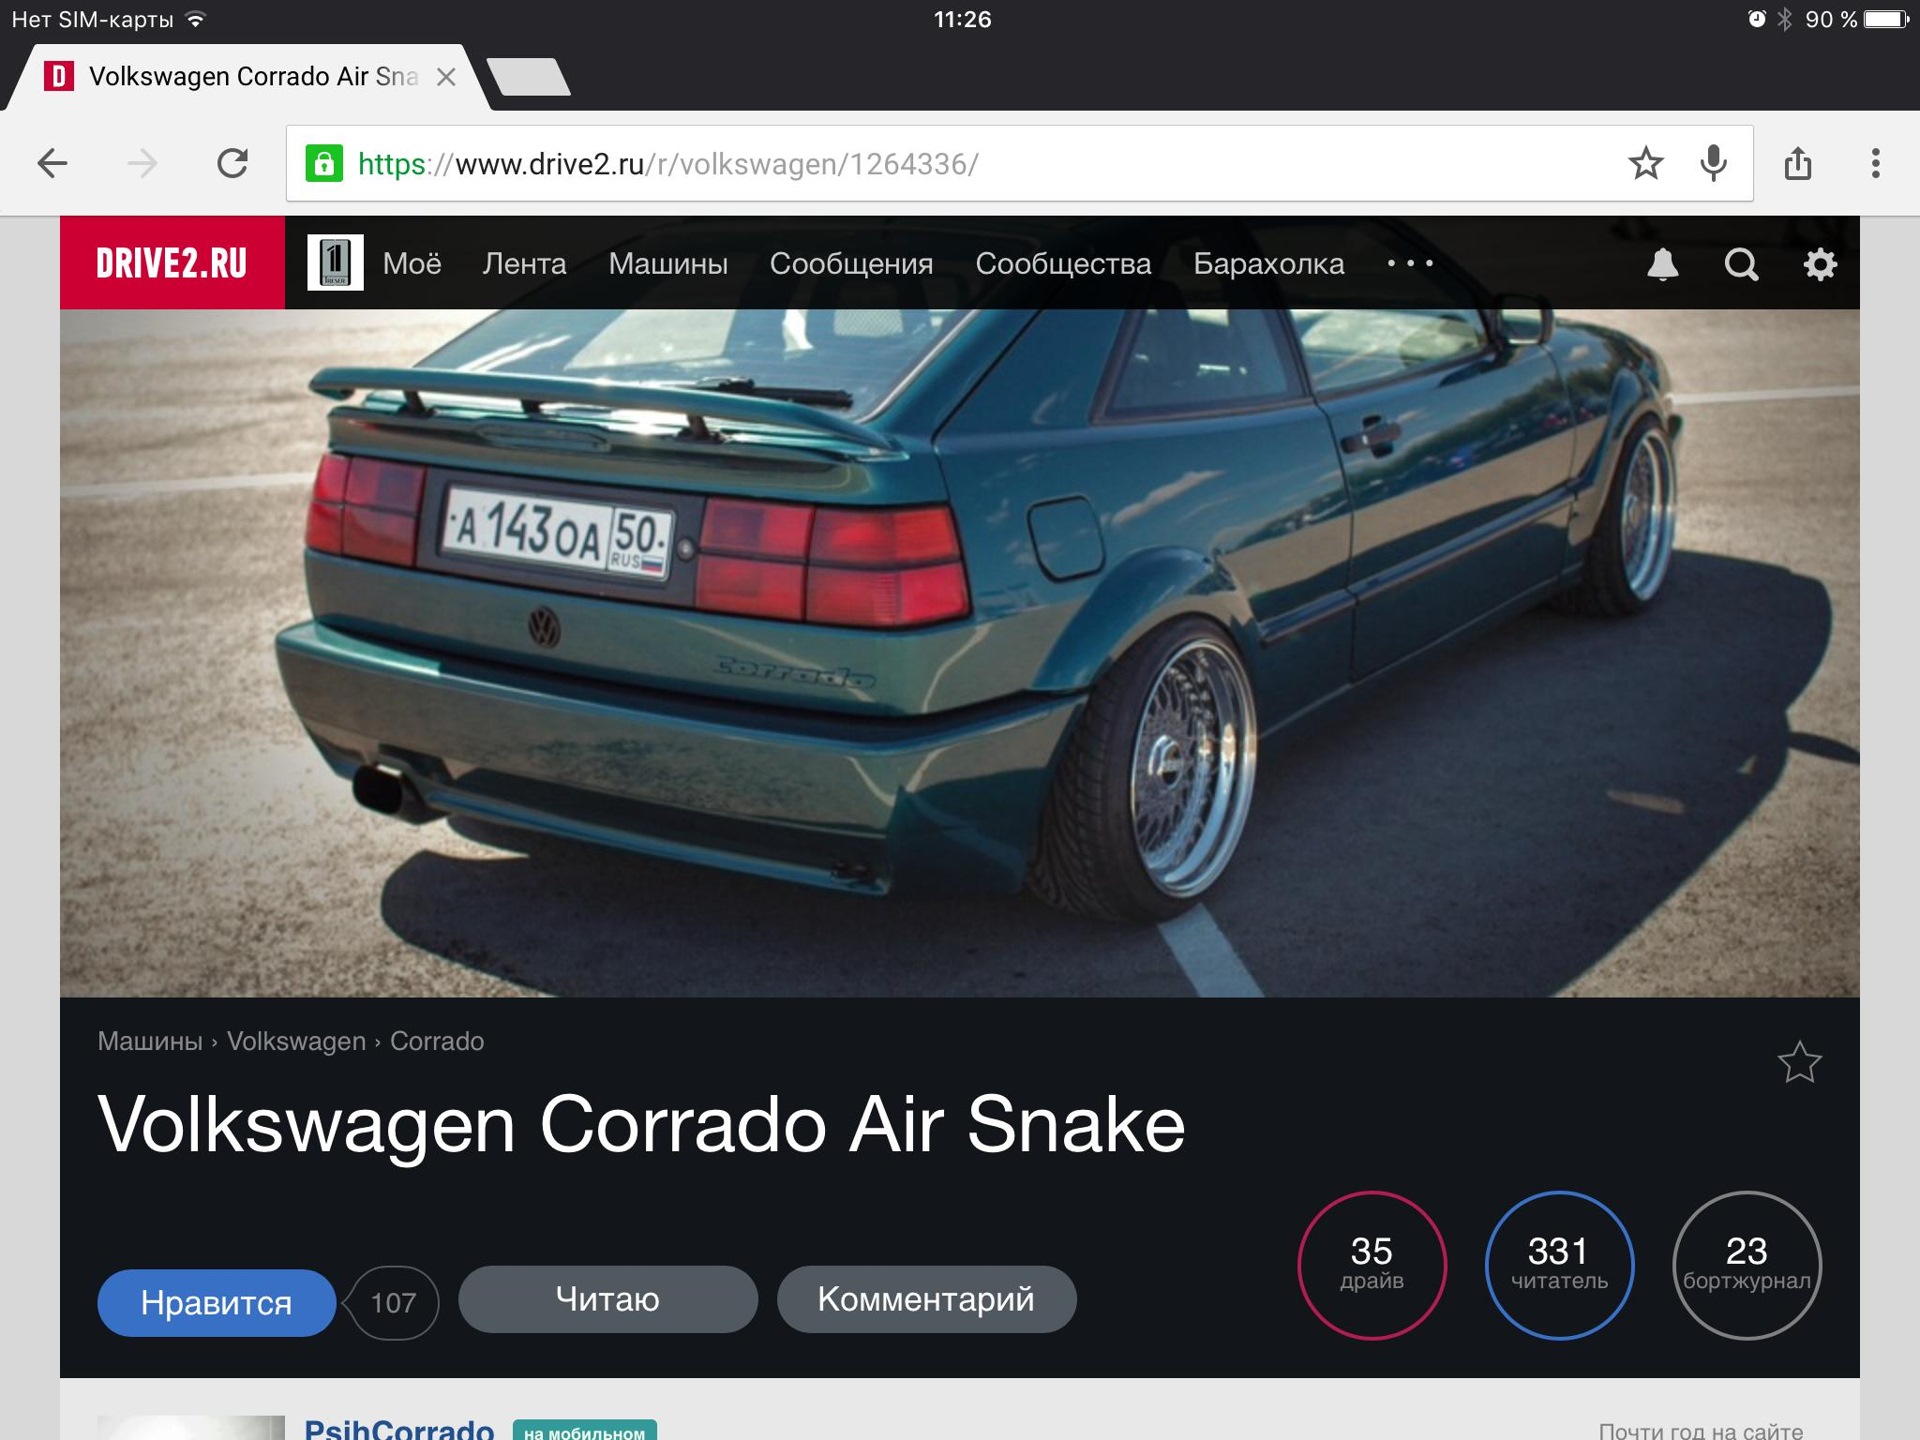Open notifications bell icon

1662,264
